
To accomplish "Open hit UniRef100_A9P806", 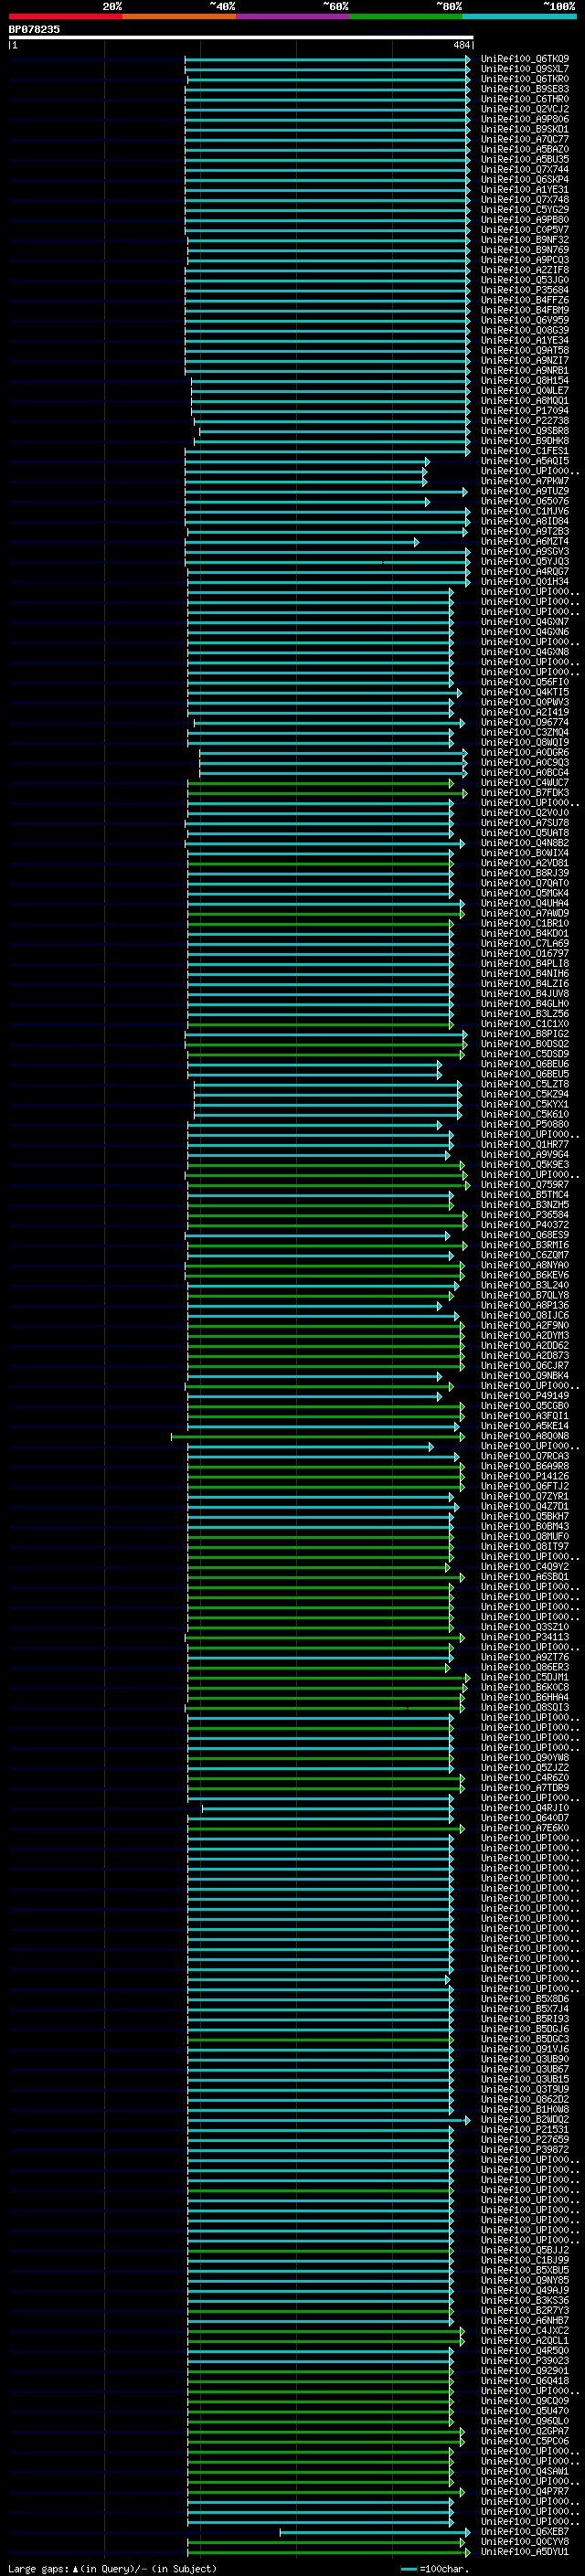I will (x=525, y=119).
